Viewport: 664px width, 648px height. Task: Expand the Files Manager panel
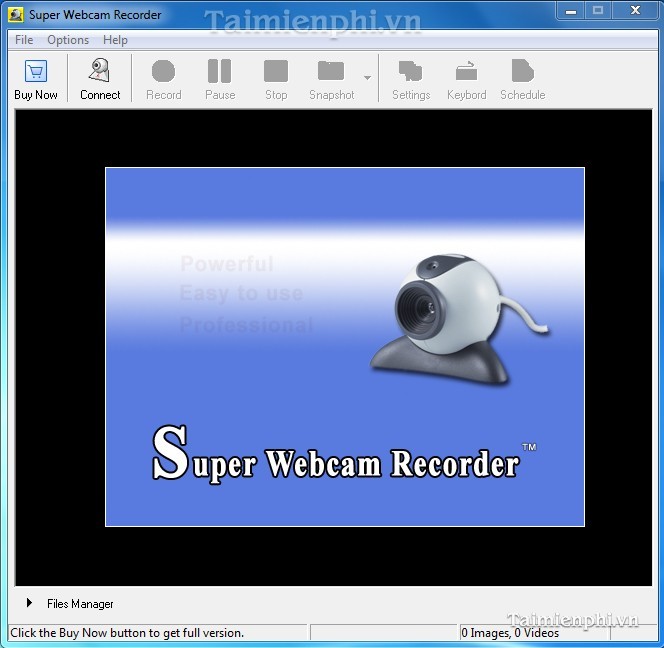(x=29, y=603)
